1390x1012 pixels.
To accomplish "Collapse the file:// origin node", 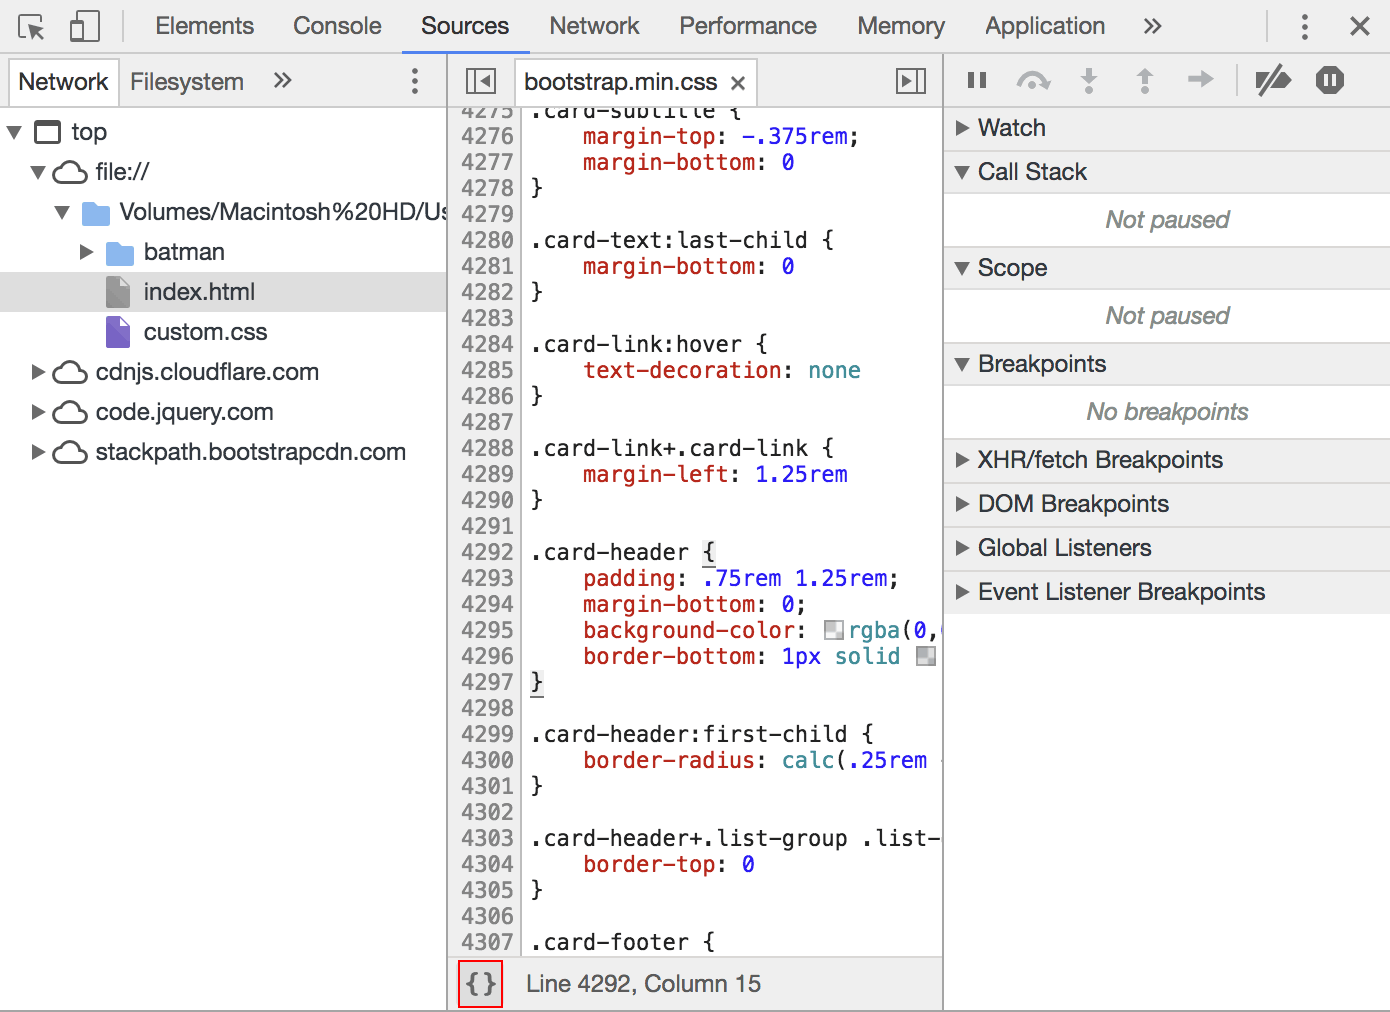I will [39, 172].
